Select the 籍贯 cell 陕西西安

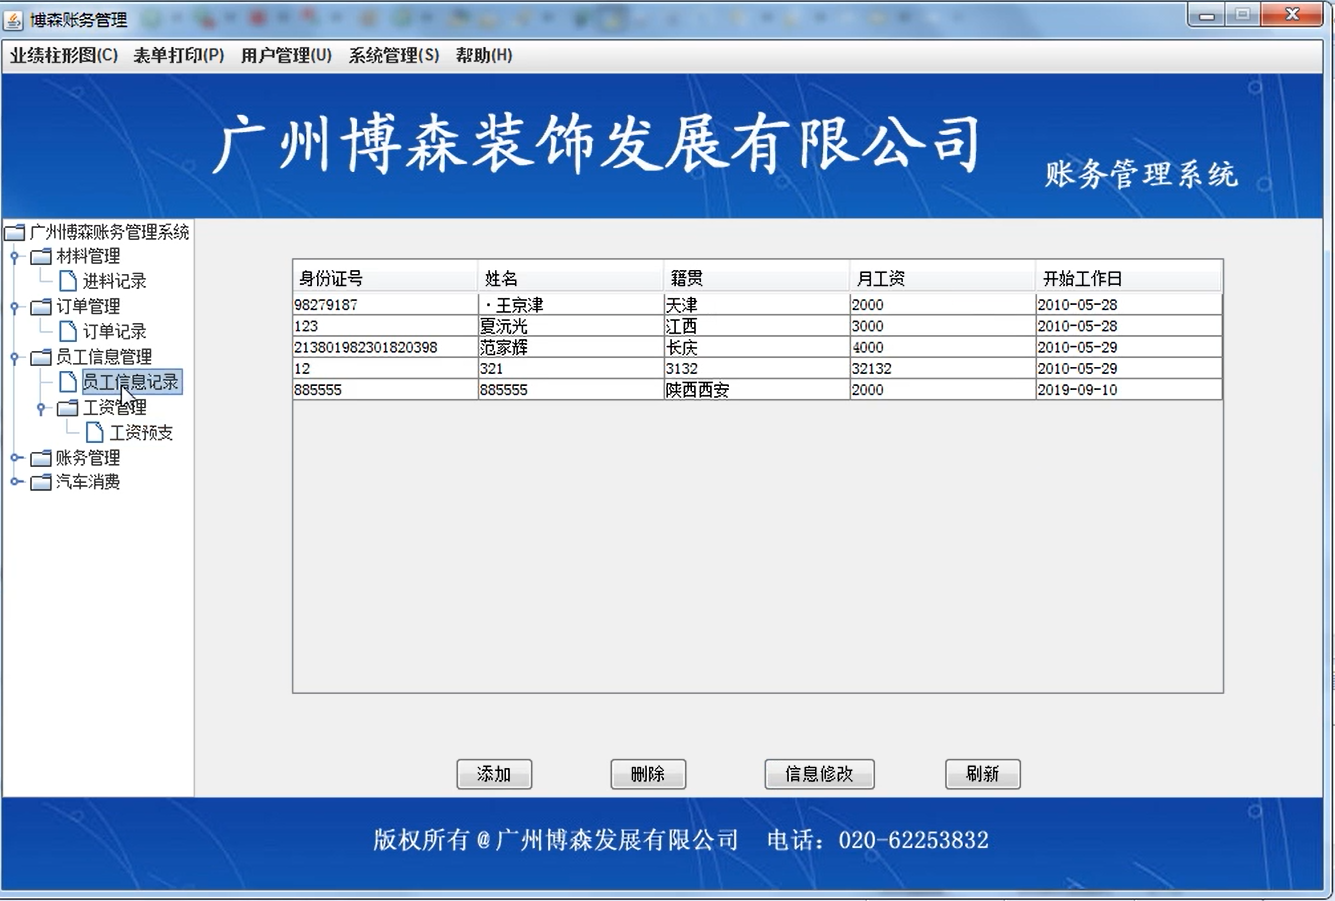756,390
